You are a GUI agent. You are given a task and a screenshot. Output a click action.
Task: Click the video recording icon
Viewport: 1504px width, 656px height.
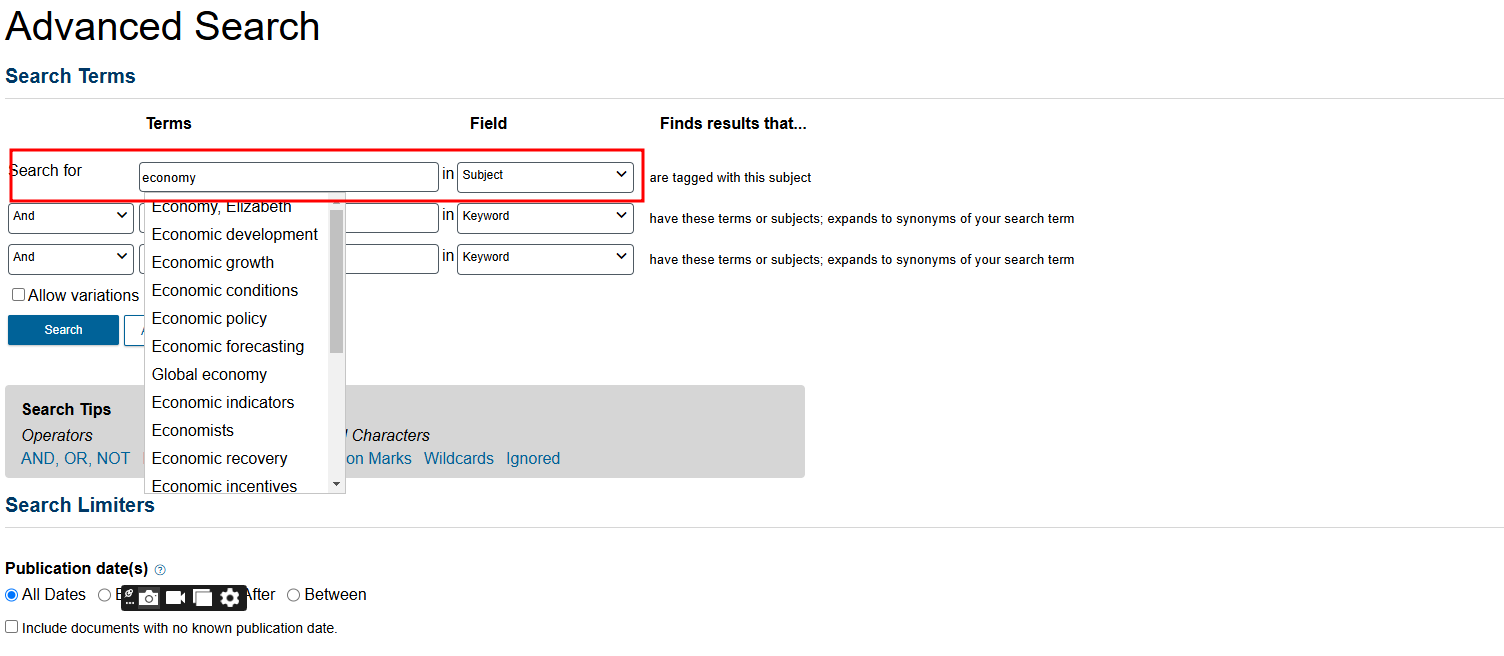coord(175,598)
